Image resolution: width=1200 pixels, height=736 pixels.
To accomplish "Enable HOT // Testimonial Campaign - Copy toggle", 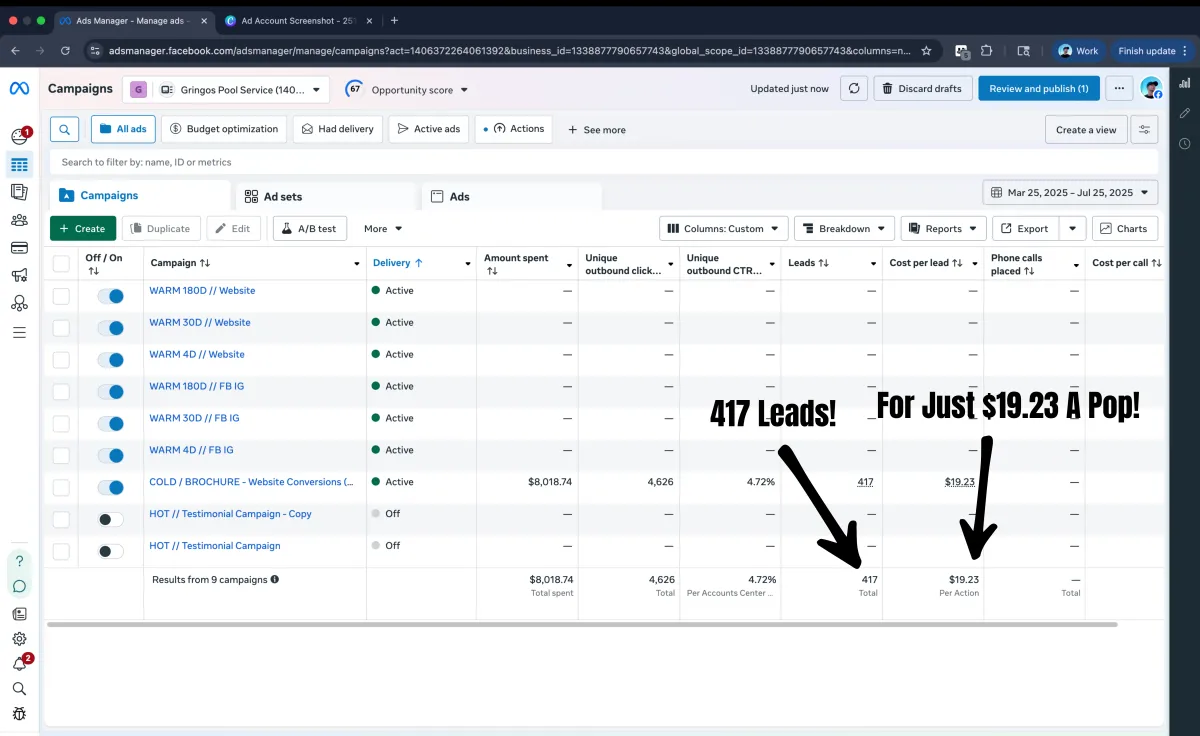I will coord(110,520).
